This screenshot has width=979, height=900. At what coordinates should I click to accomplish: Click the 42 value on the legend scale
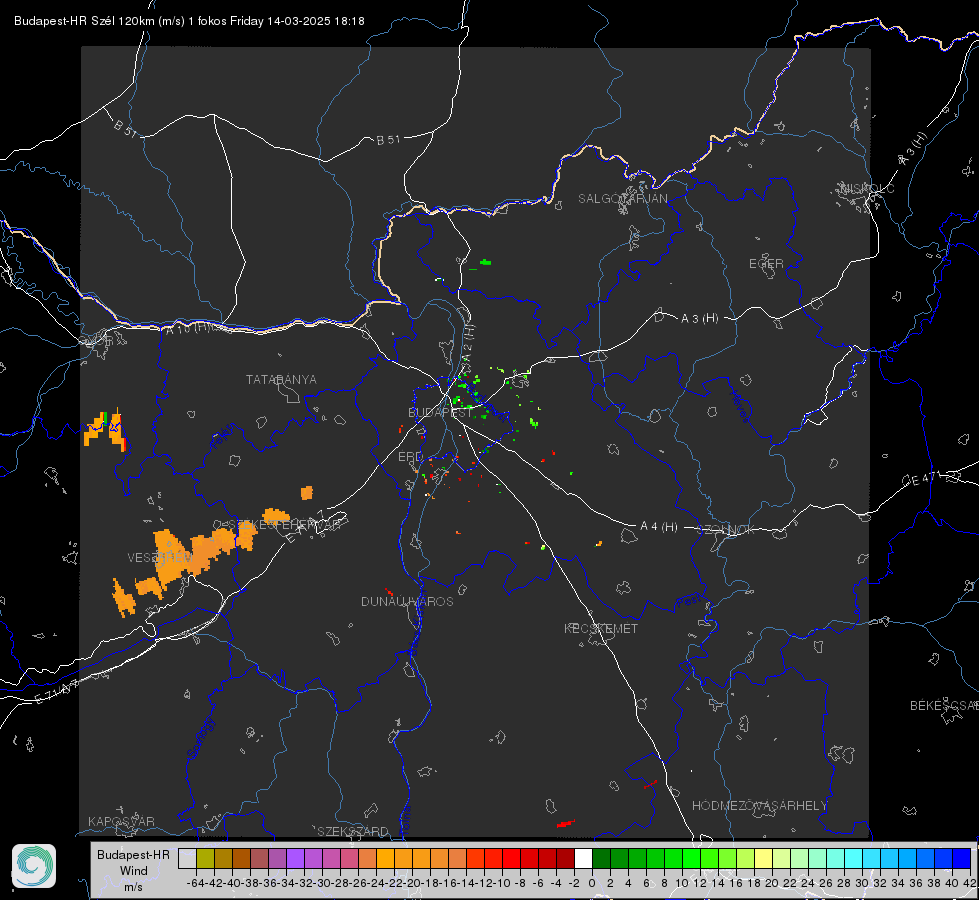pyautogui.click(x=970, y=883)
